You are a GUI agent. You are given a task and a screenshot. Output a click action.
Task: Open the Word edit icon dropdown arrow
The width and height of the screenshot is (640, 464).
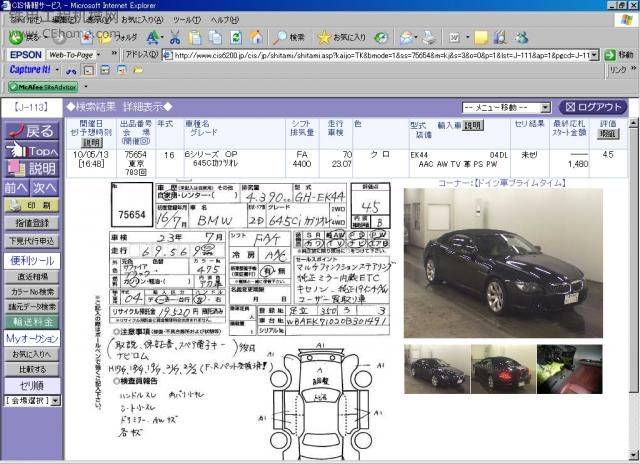pyautogui.click(x=467, y=37)
